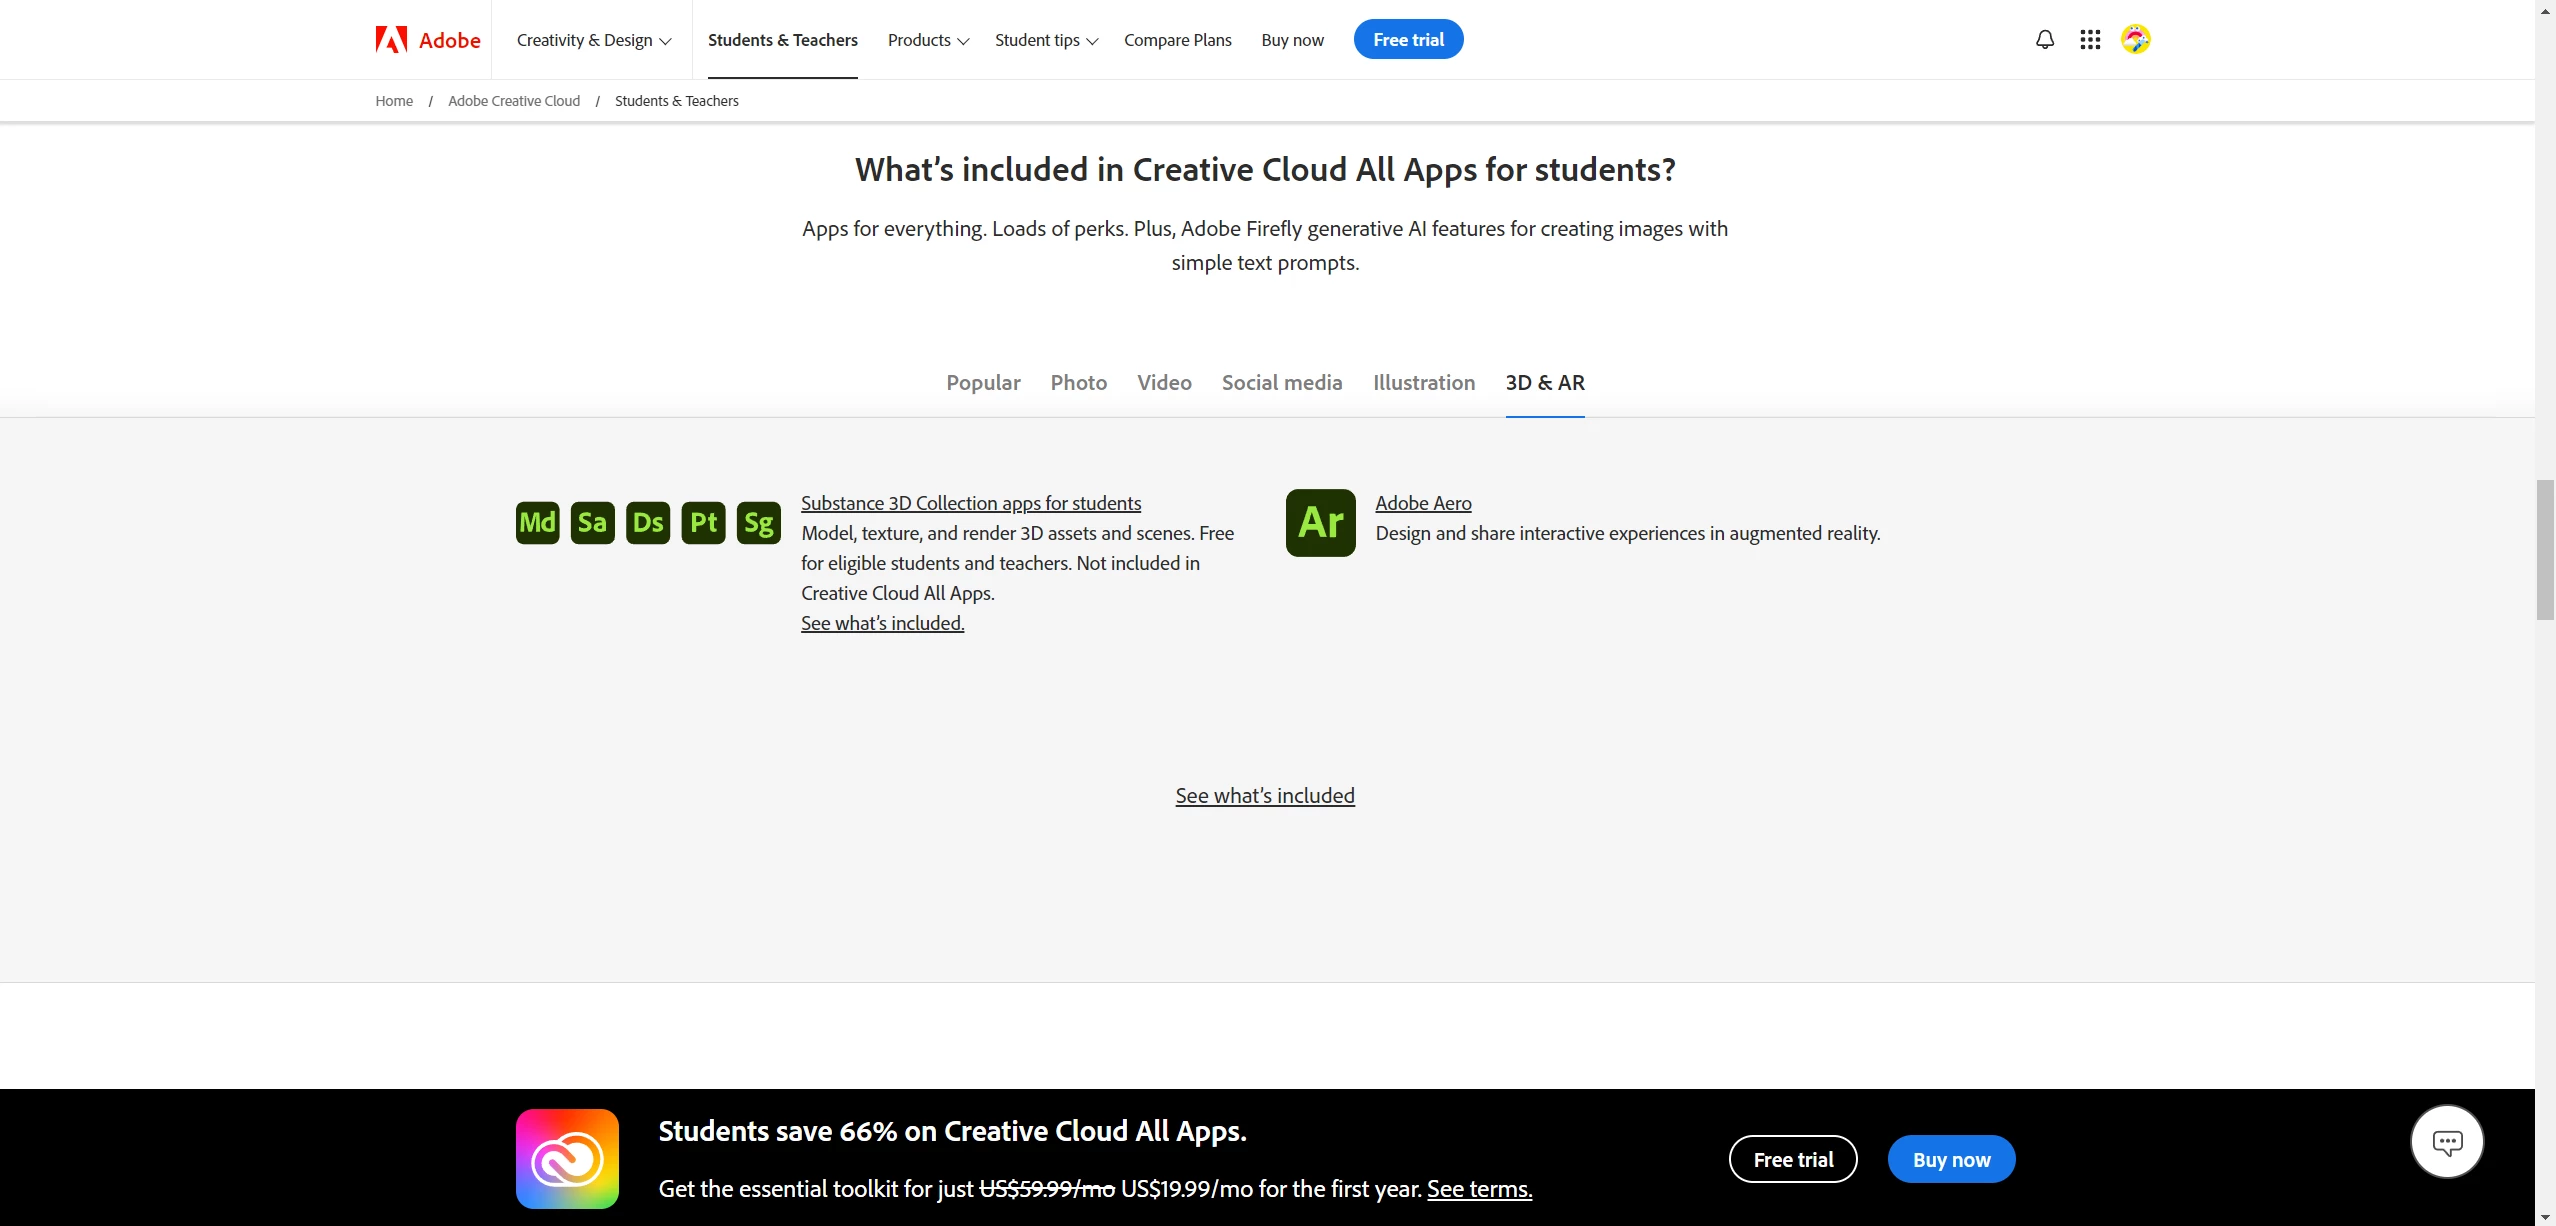The image size is (2556, 1226).
Task: Switch to the Illustration tab
Action: point(1423,382)
